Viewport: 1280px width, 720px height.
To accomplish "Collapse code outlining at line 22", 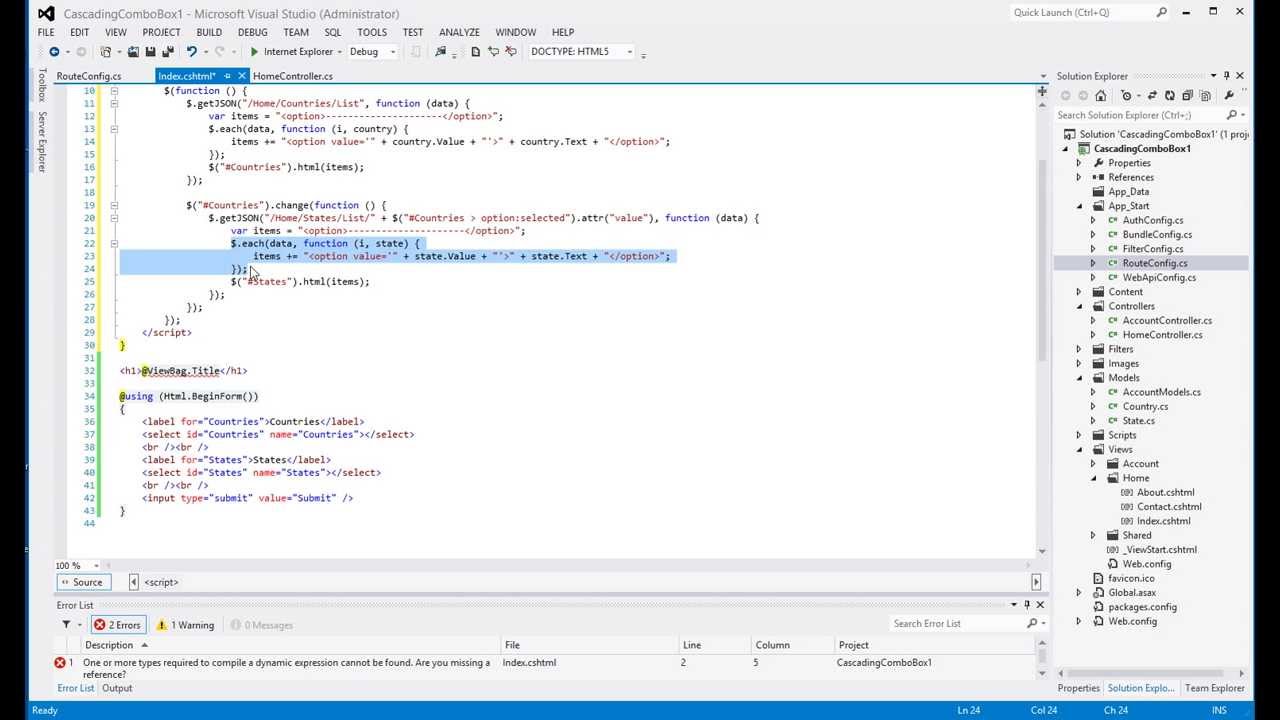I will click(114, 243).
